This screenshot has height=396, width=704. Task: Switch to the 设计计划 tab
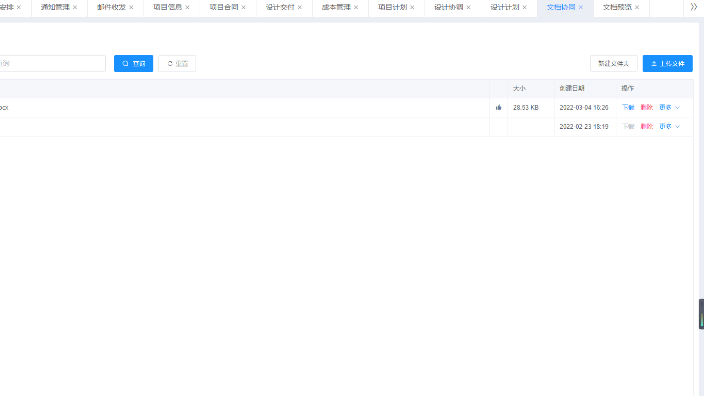(x=505, y=7)
